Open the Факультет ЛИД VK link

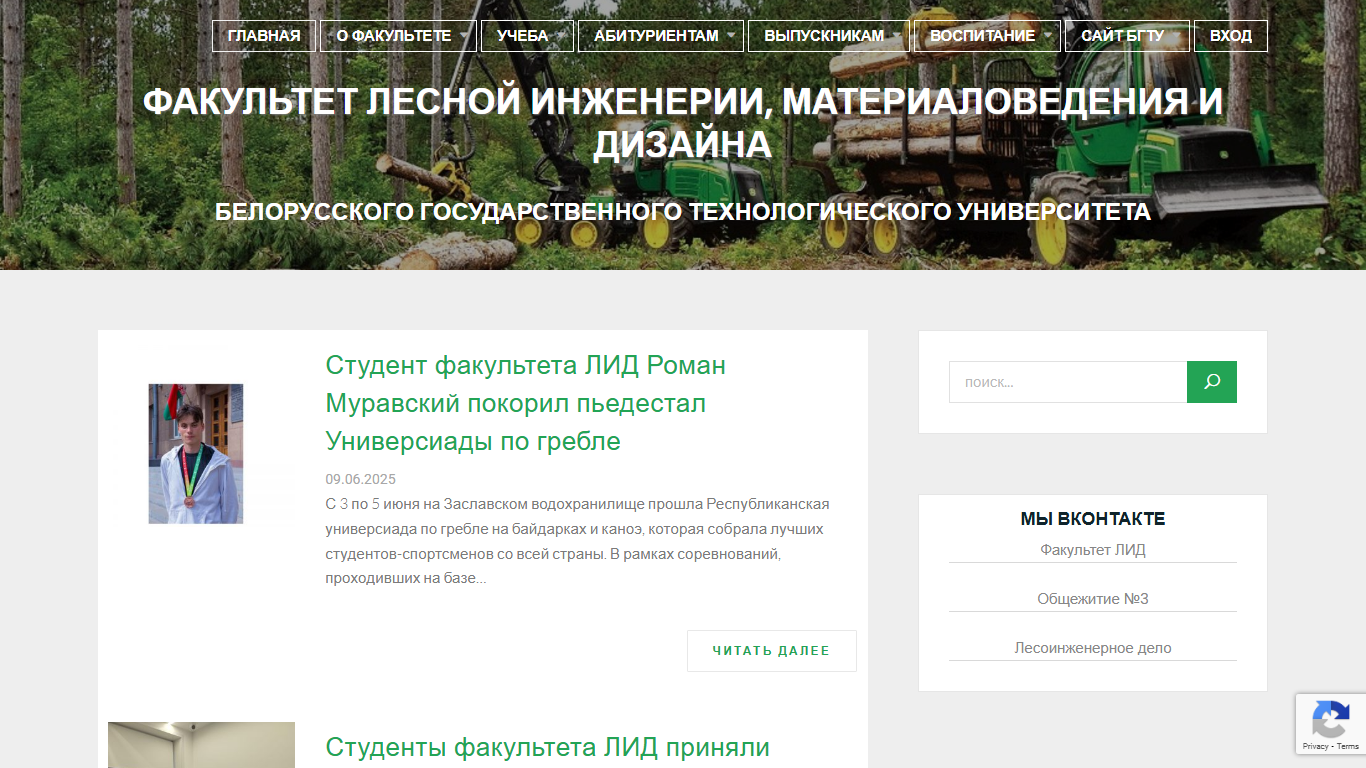1093,550
